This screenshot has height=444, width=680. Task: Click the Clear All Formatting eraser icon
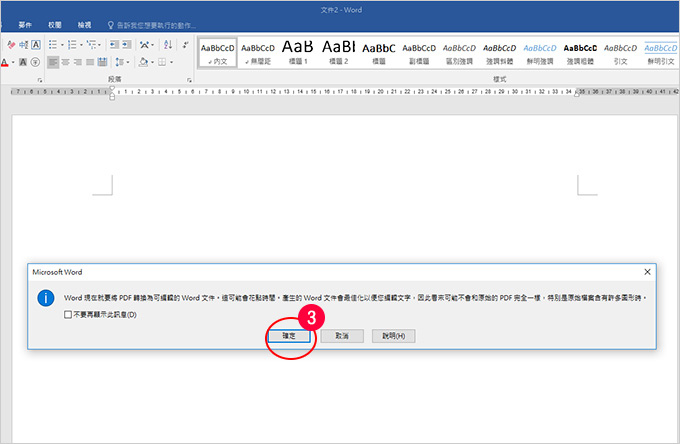(11, 45)
